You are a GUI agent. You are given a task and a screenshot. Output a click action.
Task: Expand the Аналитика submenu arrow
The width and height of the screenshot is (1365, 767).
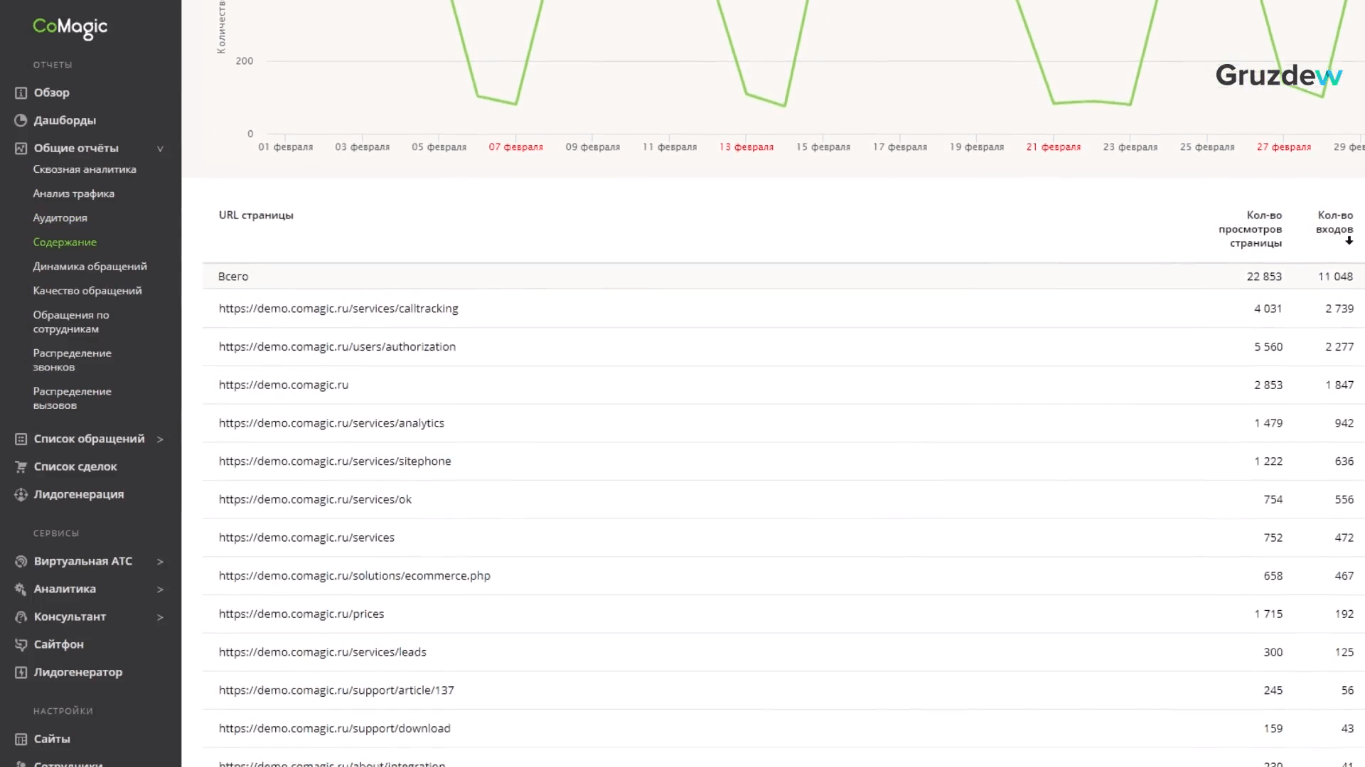point(160,590)
